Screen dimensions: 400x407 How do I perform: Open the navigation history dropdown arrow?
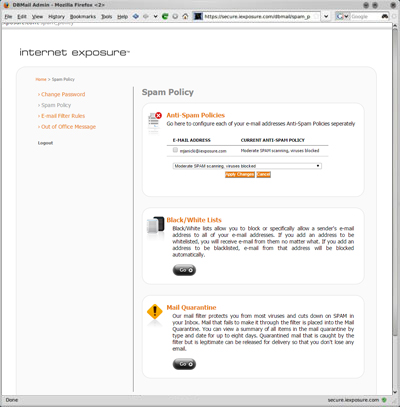click(x=155, y=16)
